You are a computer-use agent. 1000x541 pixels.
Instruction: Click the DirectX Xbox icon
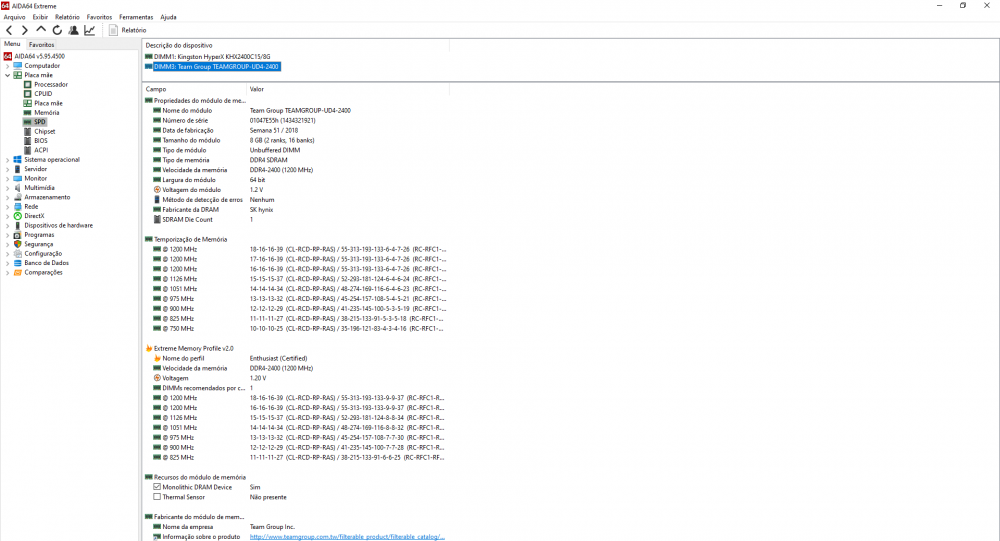tap(17, 216)
